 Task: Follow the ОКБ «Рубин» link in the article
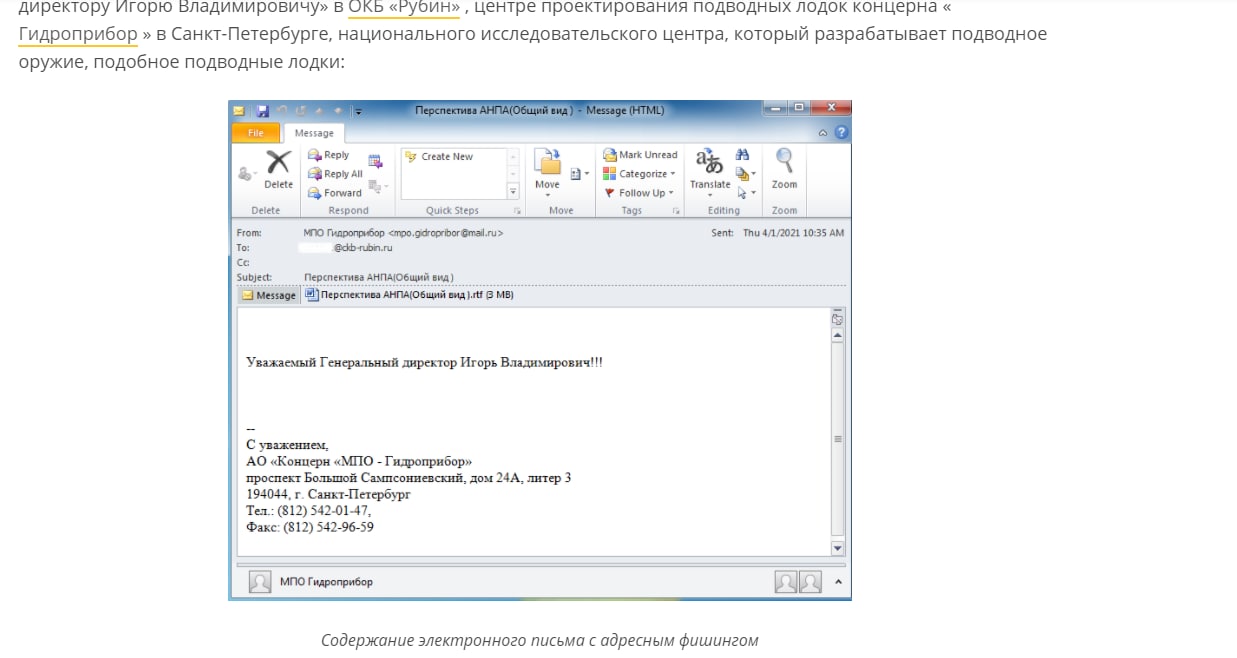403,8
